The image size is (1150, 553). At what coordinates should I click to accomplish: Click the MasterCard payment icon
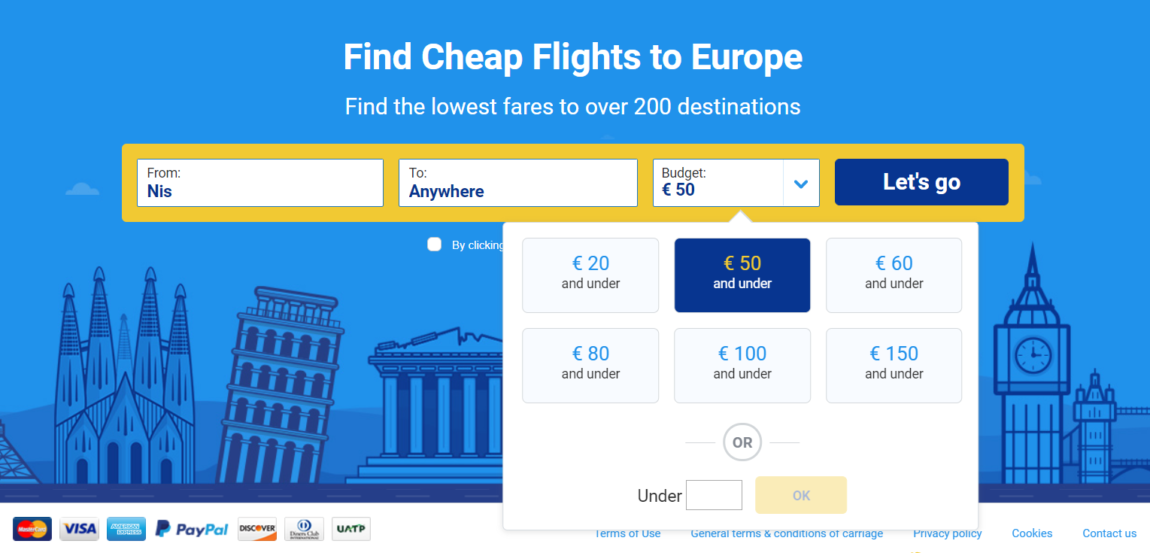(32, 529)
